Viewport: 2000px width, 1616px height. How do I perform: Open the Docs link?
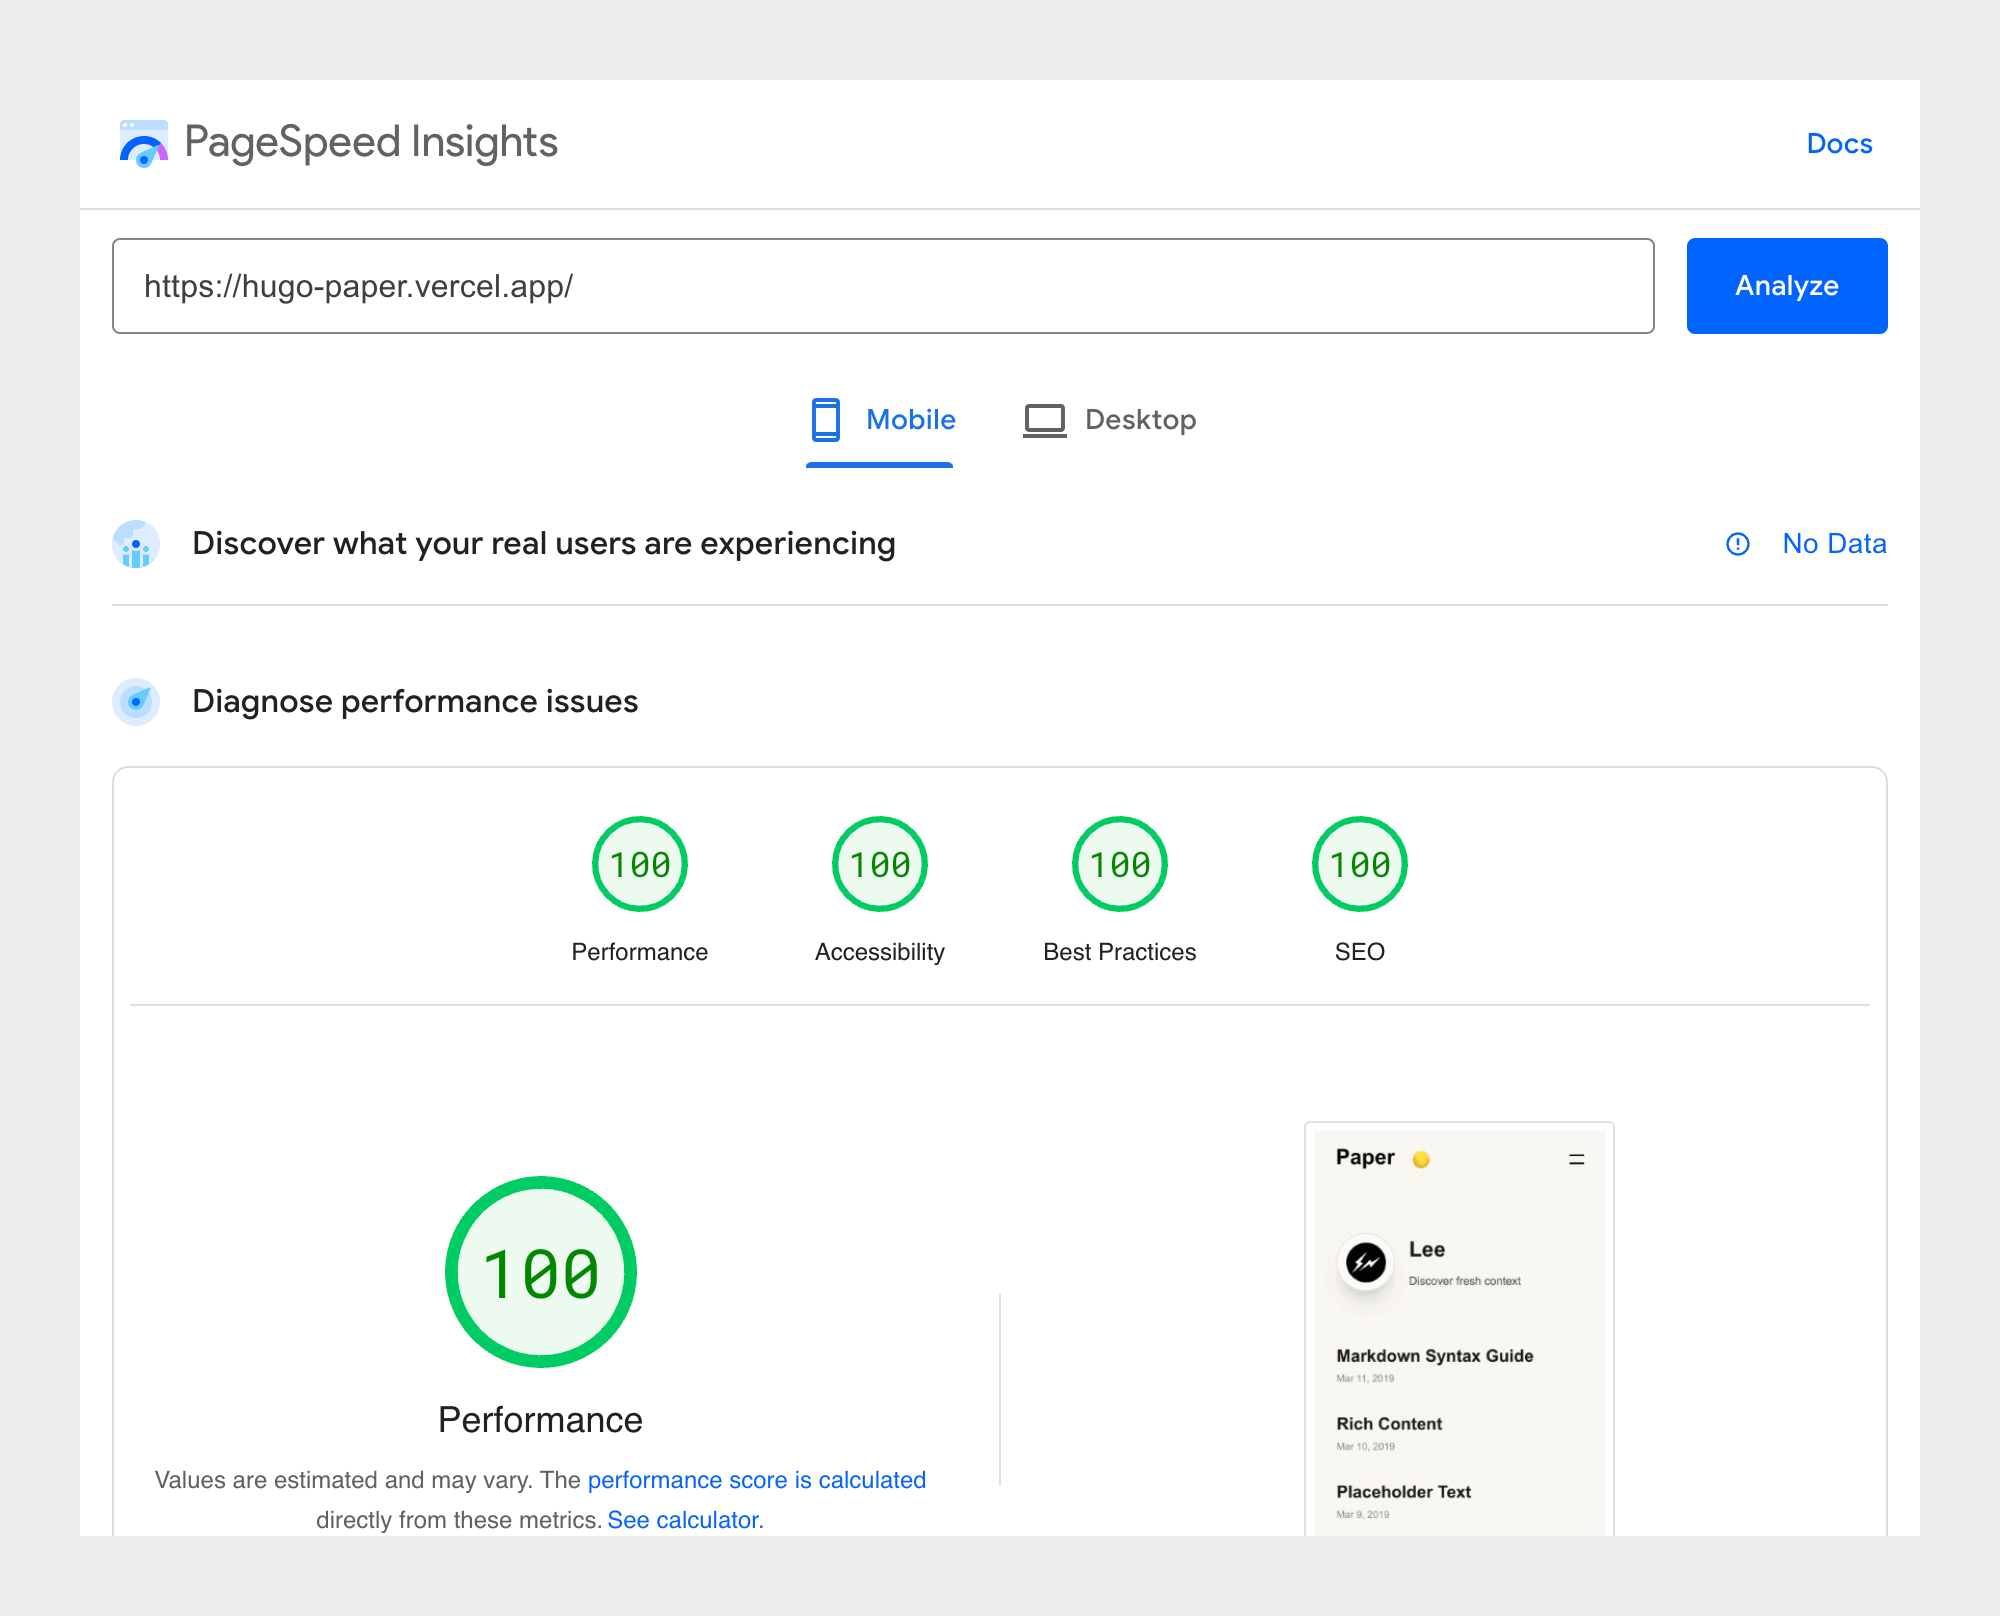pos(1839,144)
